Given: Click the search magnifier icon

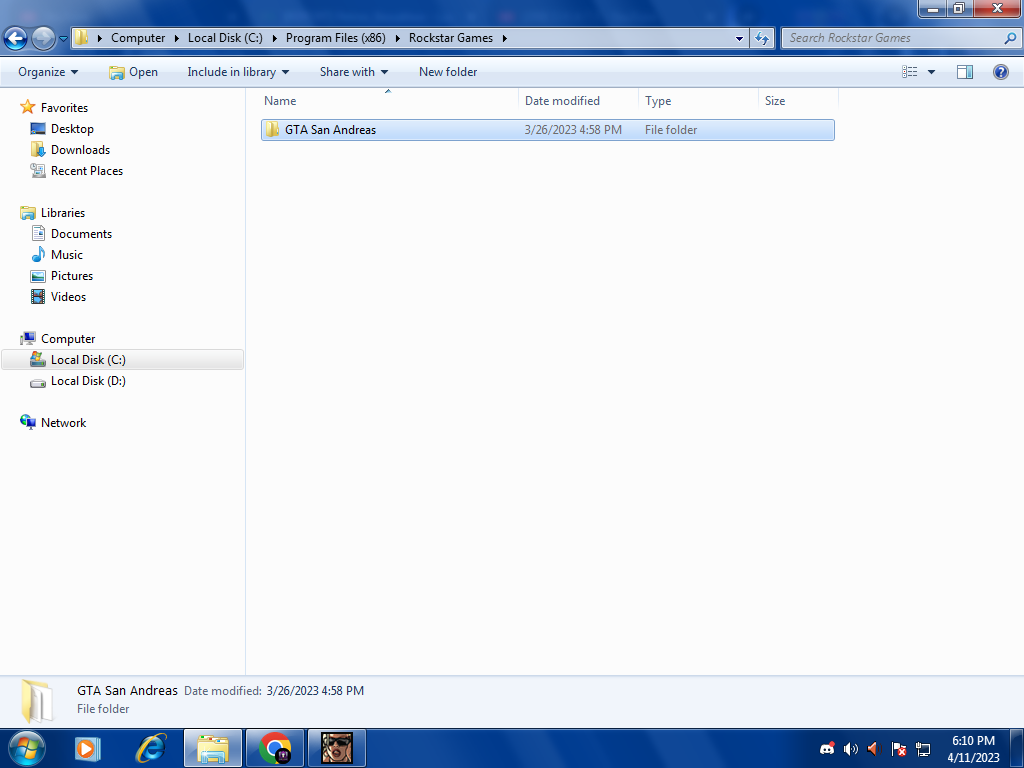Looking at the screenshot, I should tap(1010, 38).
